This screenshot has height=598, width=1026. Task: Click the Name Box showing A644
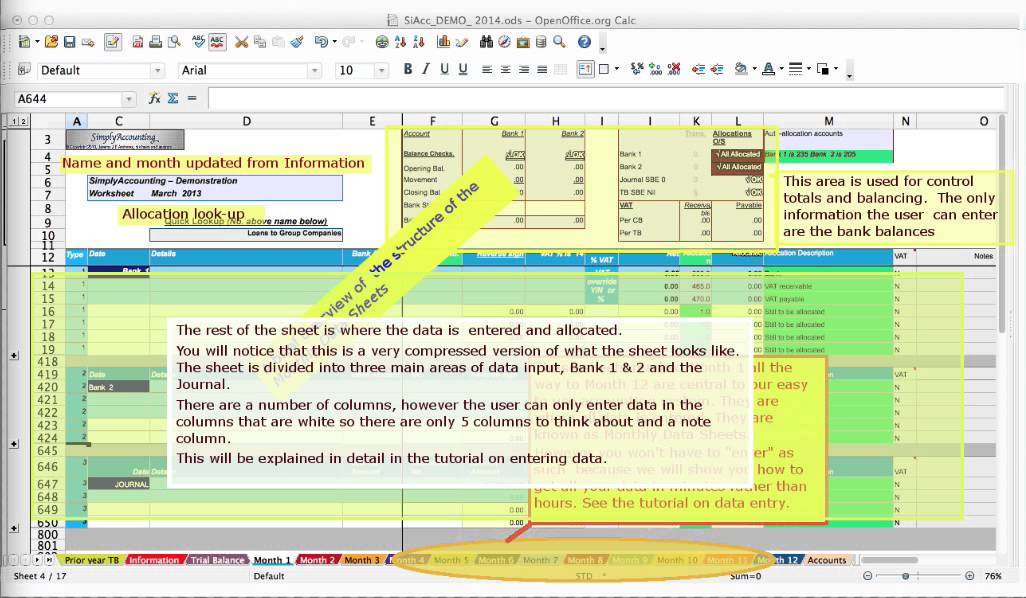point(68,99)
